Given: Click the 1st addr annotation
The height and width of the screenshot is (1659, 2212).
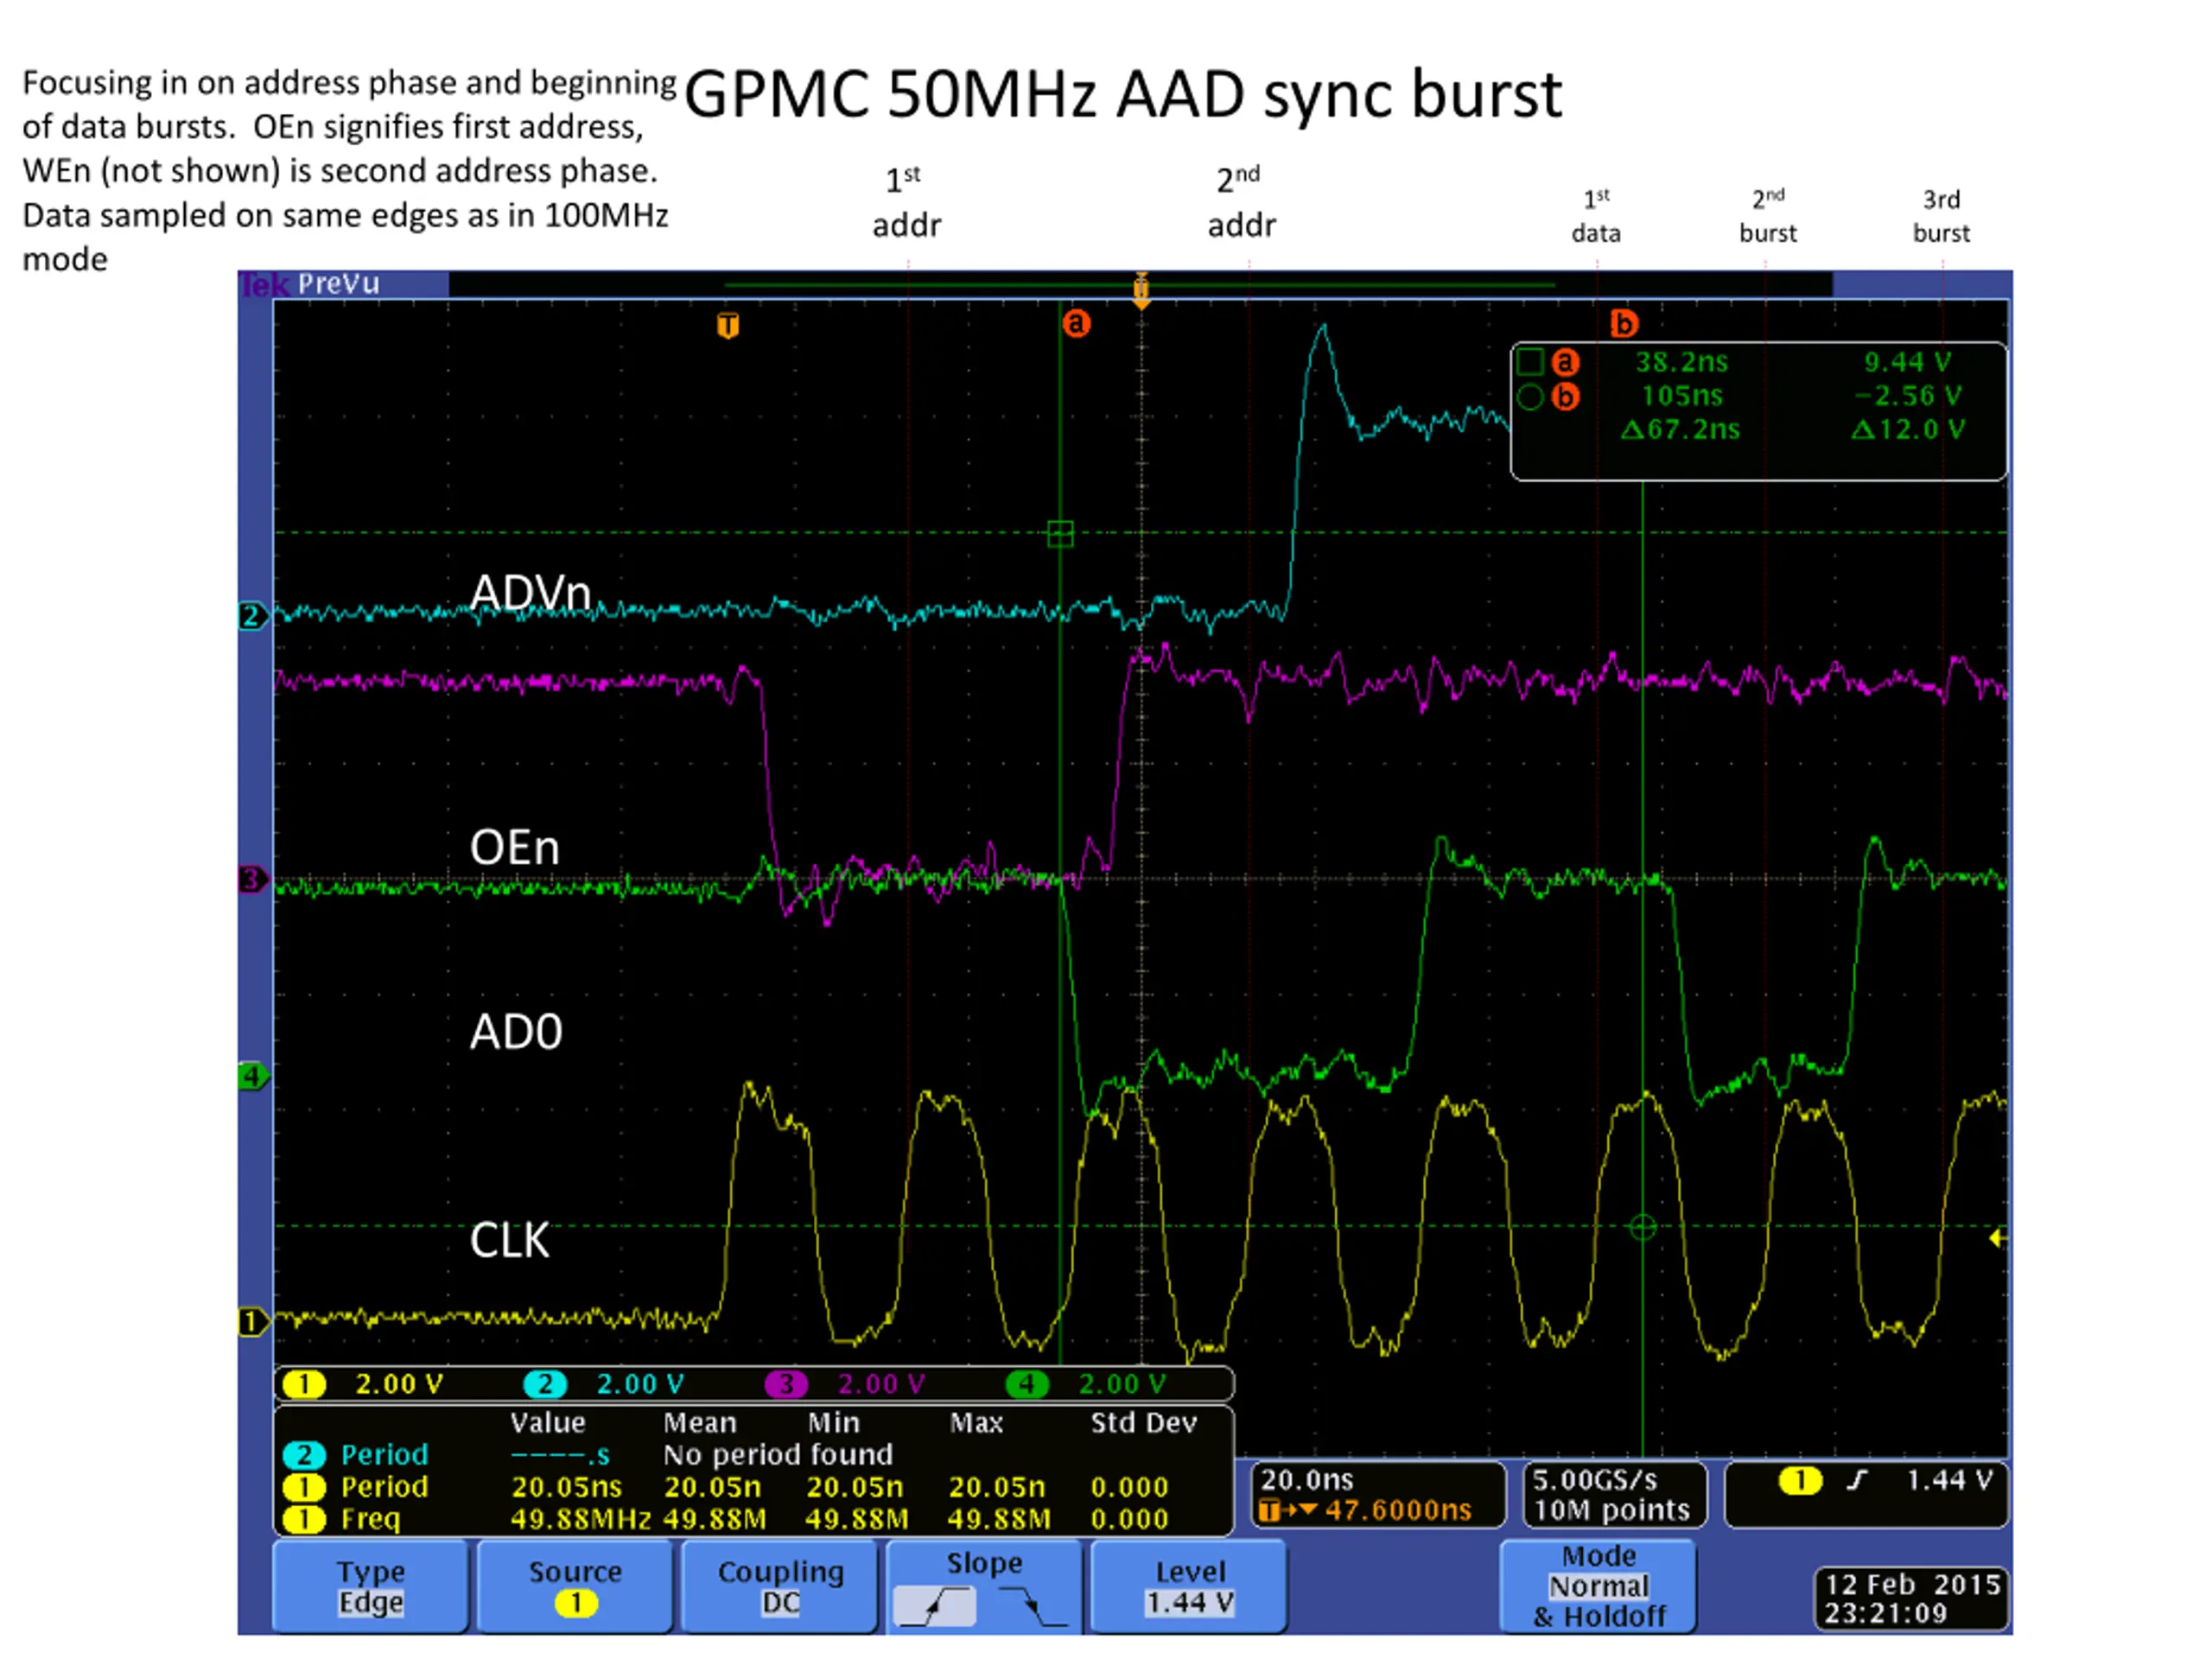Looking at the screenshot, I should (x=906, y=204).
